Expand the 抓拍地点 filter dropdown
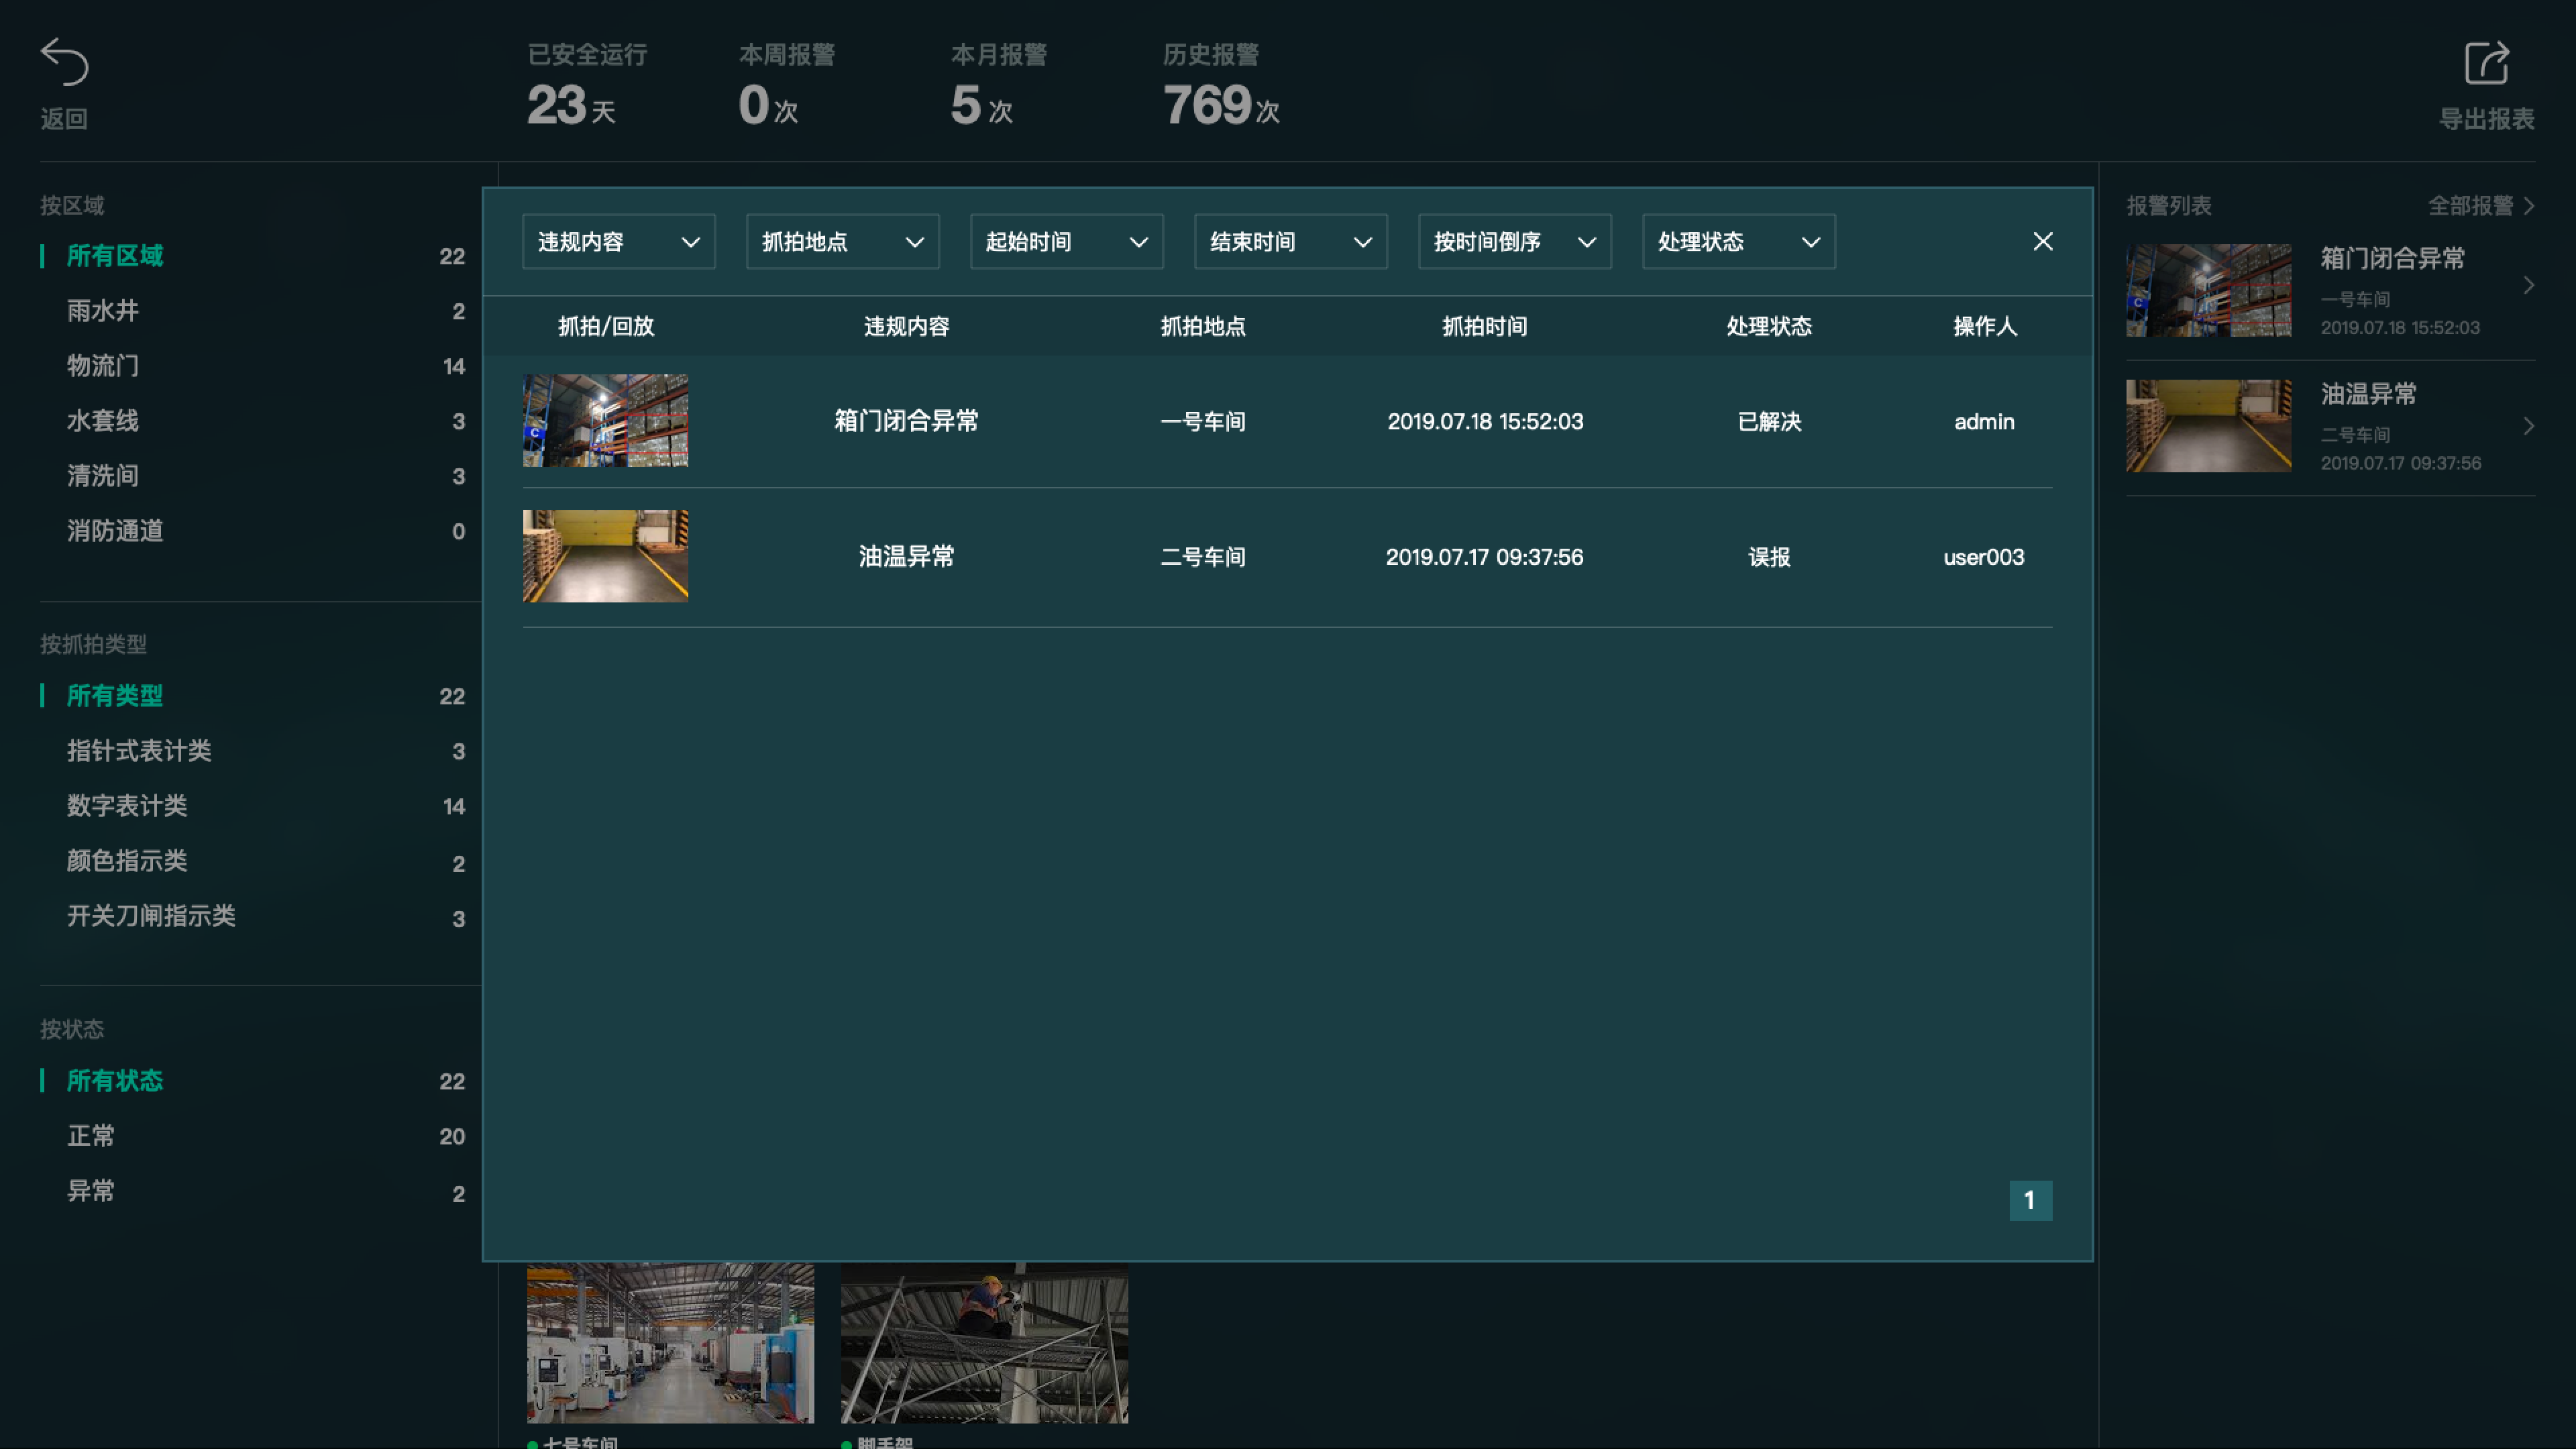This screenshot has width=2576, height=1449. coord(842,242)
